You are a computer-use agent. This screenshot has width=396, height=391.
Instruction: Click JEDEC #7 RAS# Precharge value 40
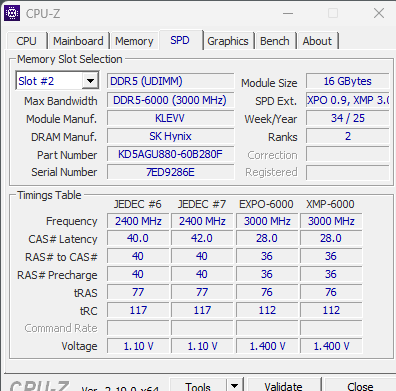pos(202,274)
